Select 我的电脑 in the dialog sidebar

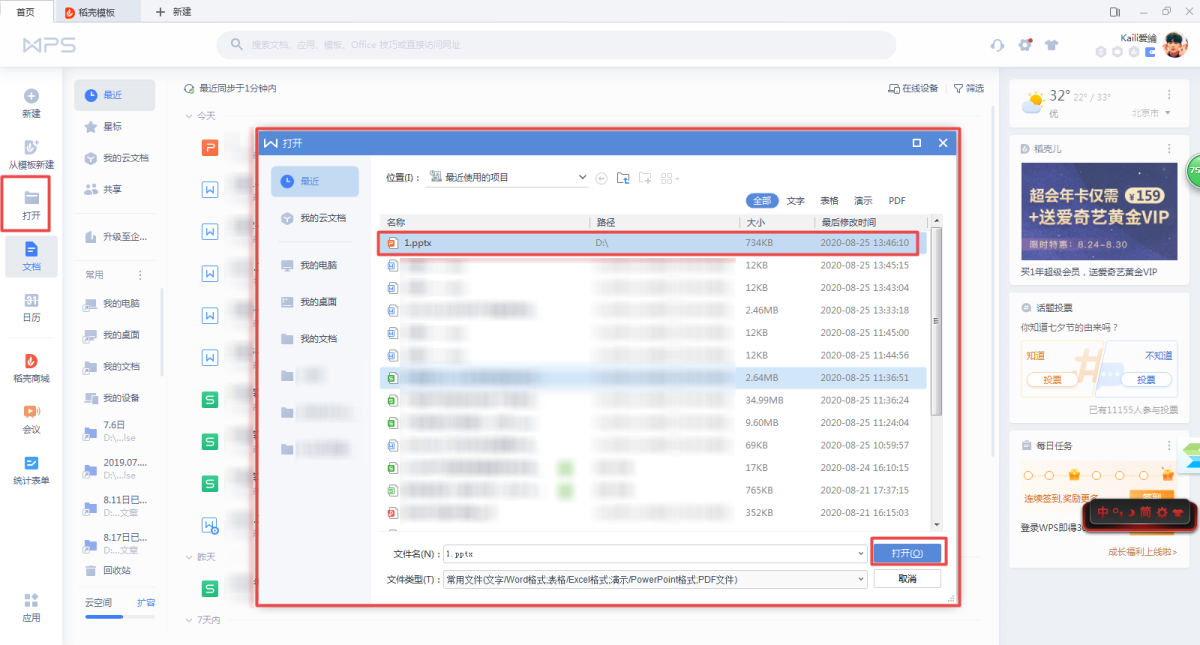pyautogui.click(x=318, y=265)
